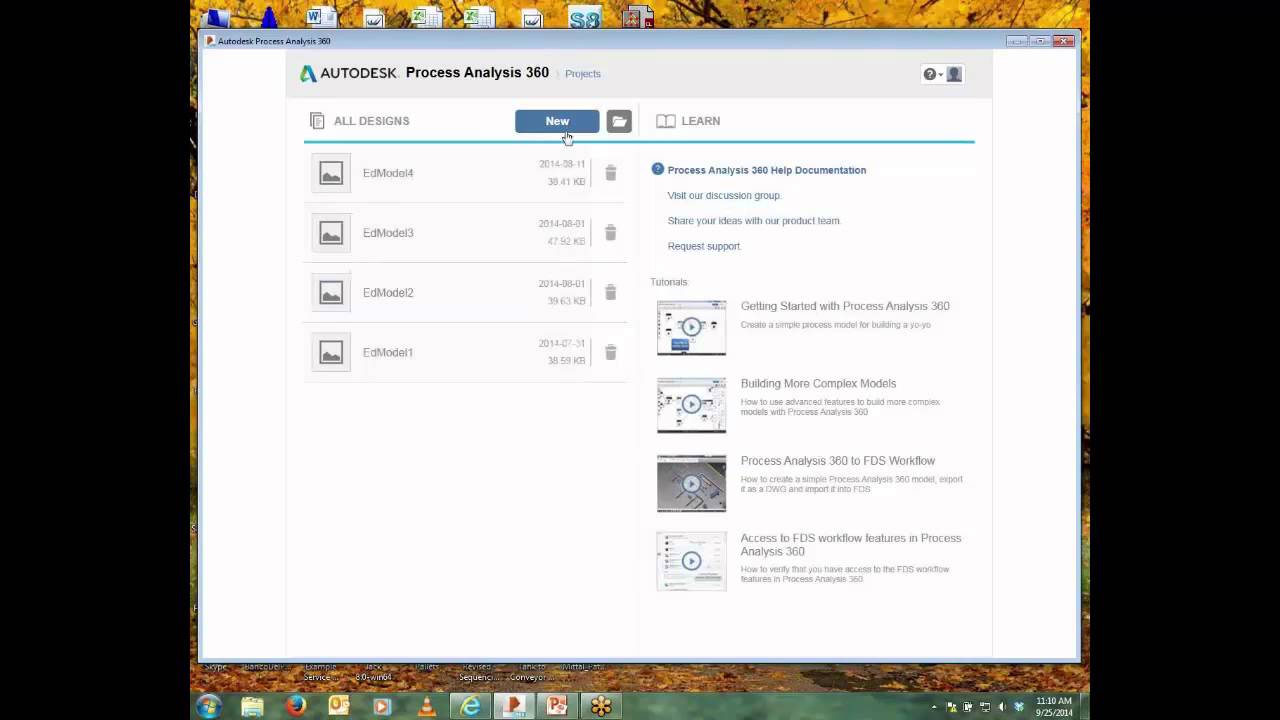
Task: Open Getting Started with Process Analysis 360 title
Action: point(845,306)
